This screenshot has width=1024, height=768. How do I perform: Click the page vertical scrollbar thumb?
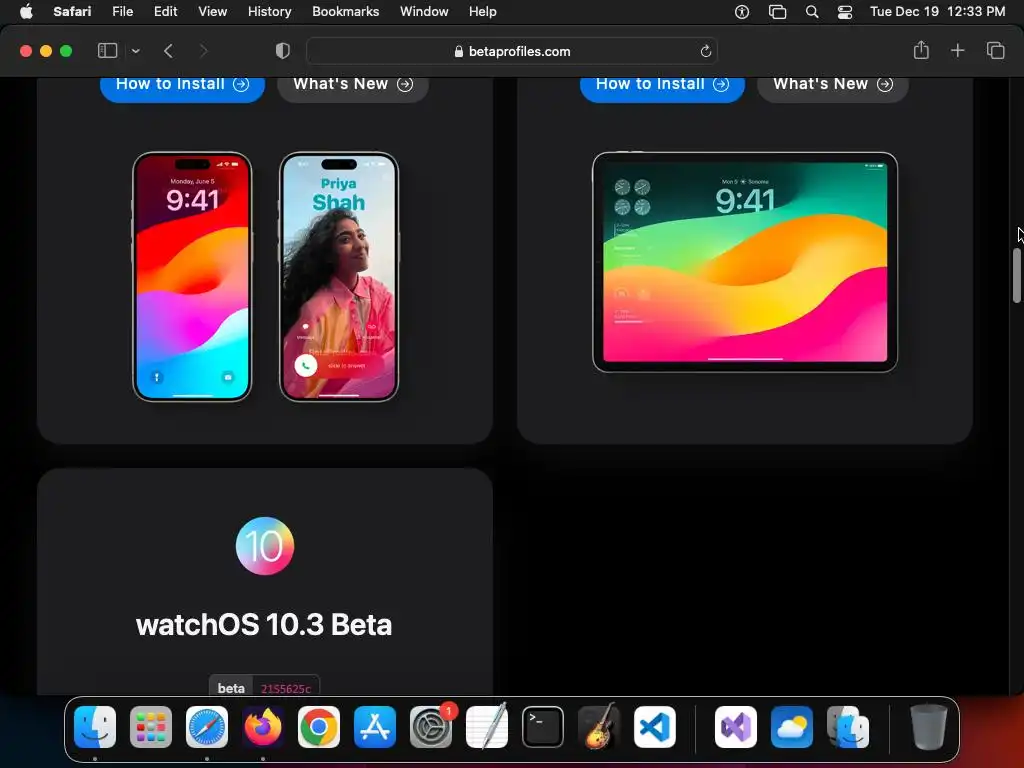1016,276
